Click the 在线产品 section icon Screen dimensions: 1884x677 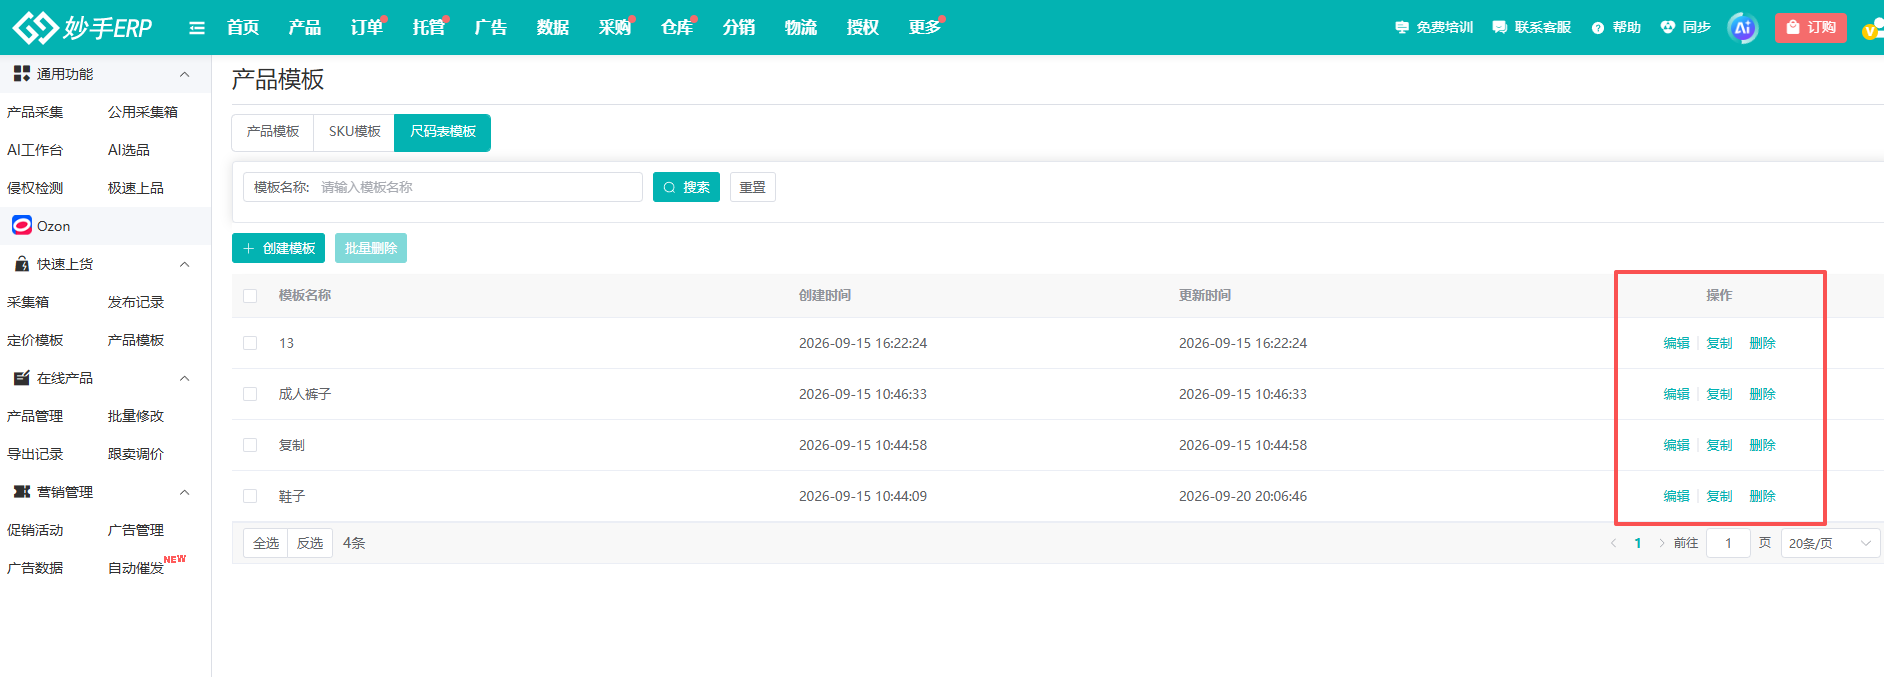(x=21, y=378)
